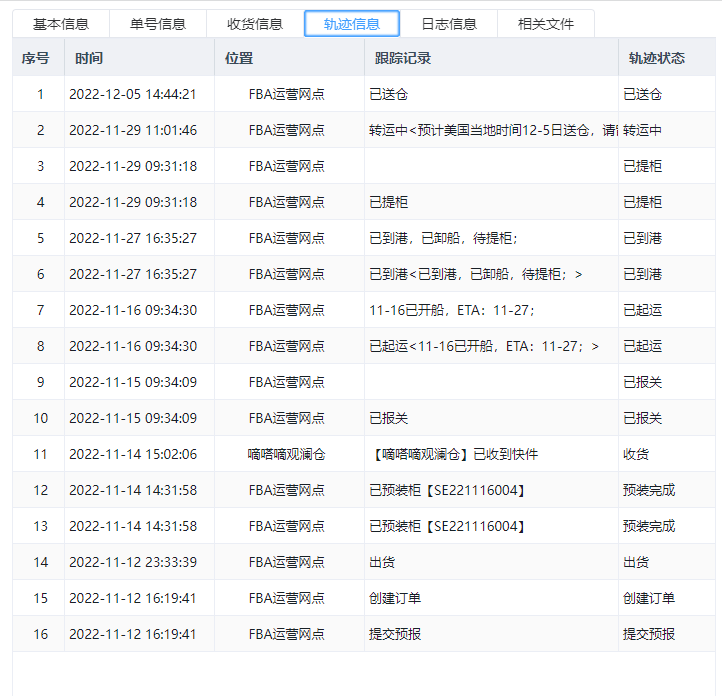Click the 2022-11-29 11:01:46 timestamp cell
Viewport: 722px width, 696px height.
tap(133, 131)
